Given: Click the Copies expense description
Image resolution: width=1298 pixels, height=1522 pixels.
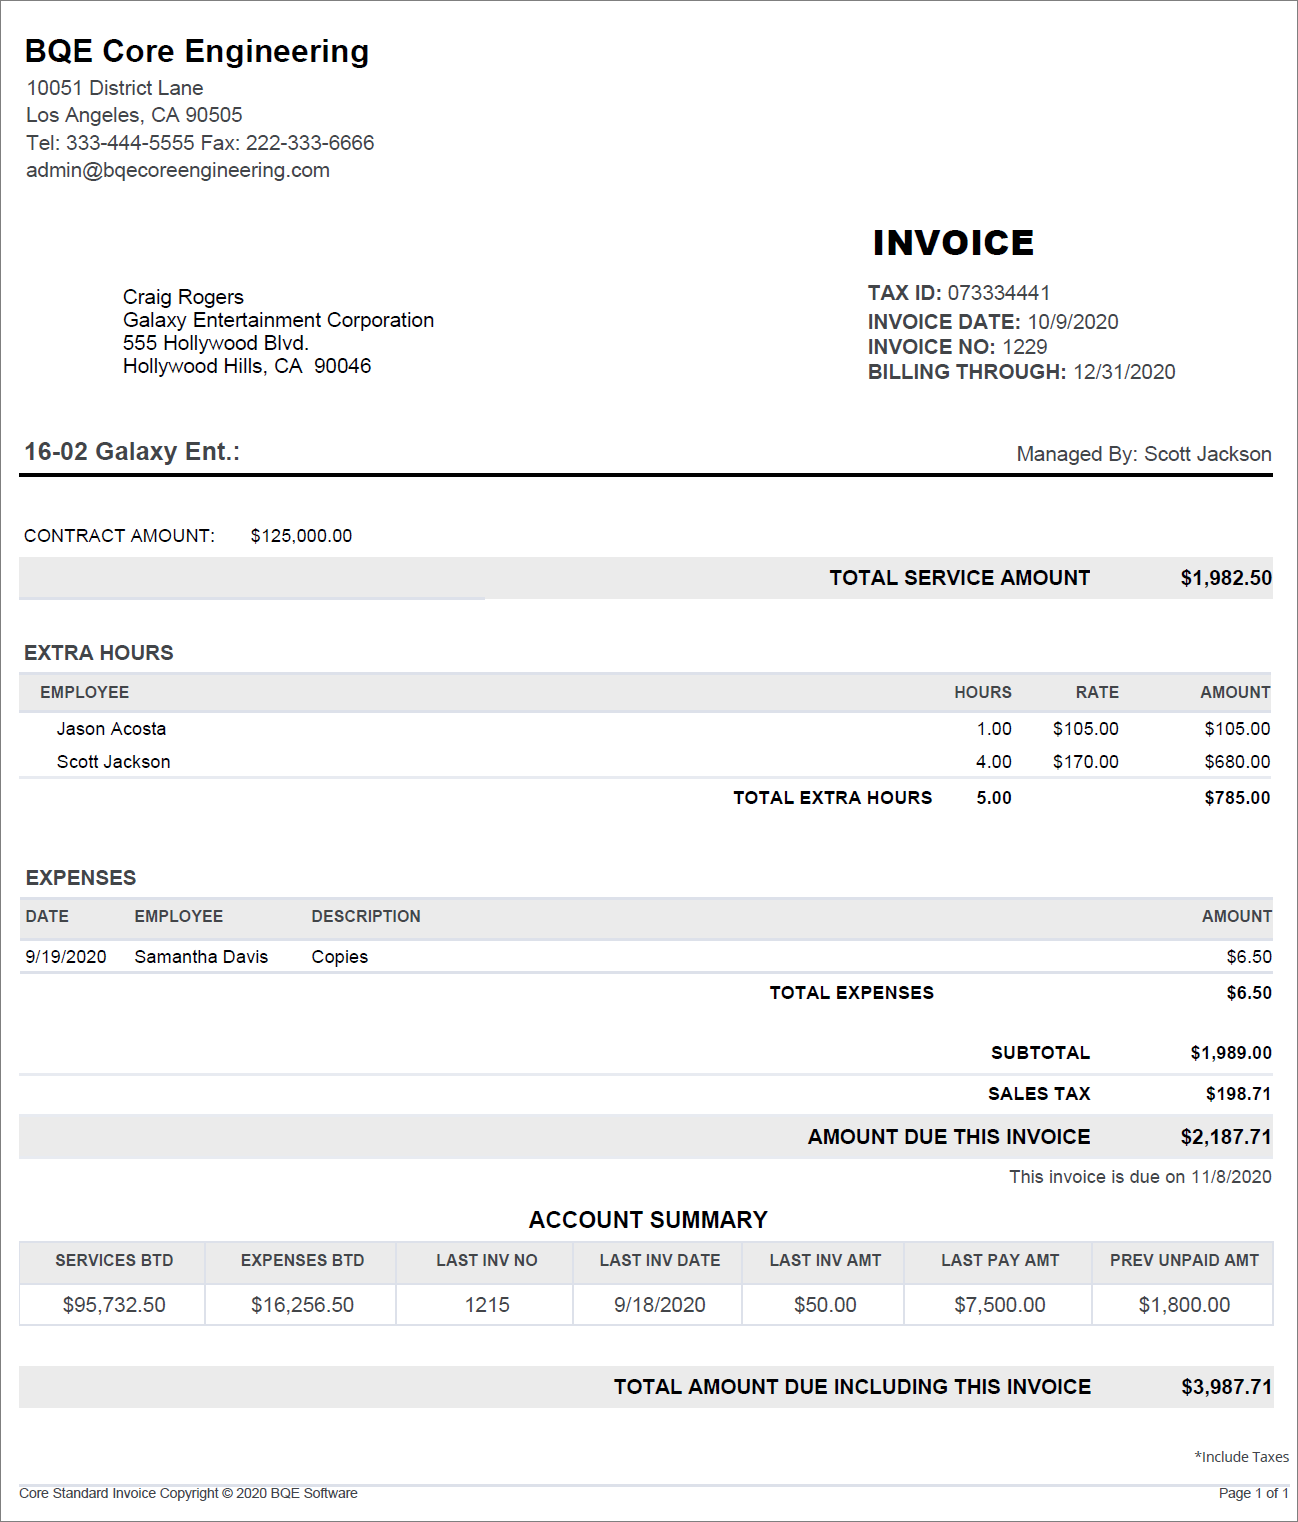Looking at the screenshot, I should pyautogui.click(x=339, y=957).
